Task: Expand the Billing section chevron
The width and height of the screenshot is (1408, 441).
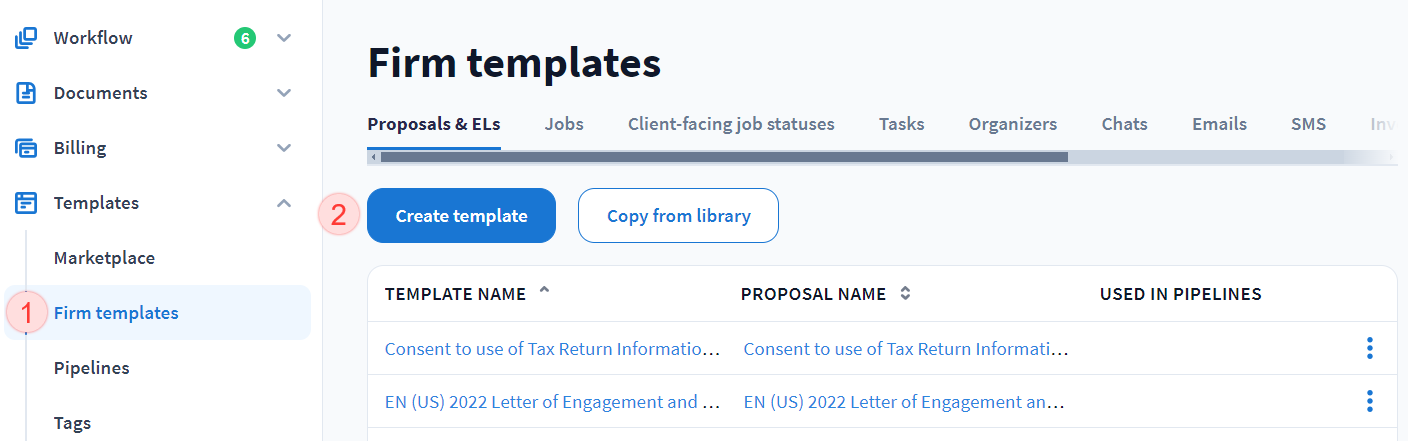Action: 284,148
